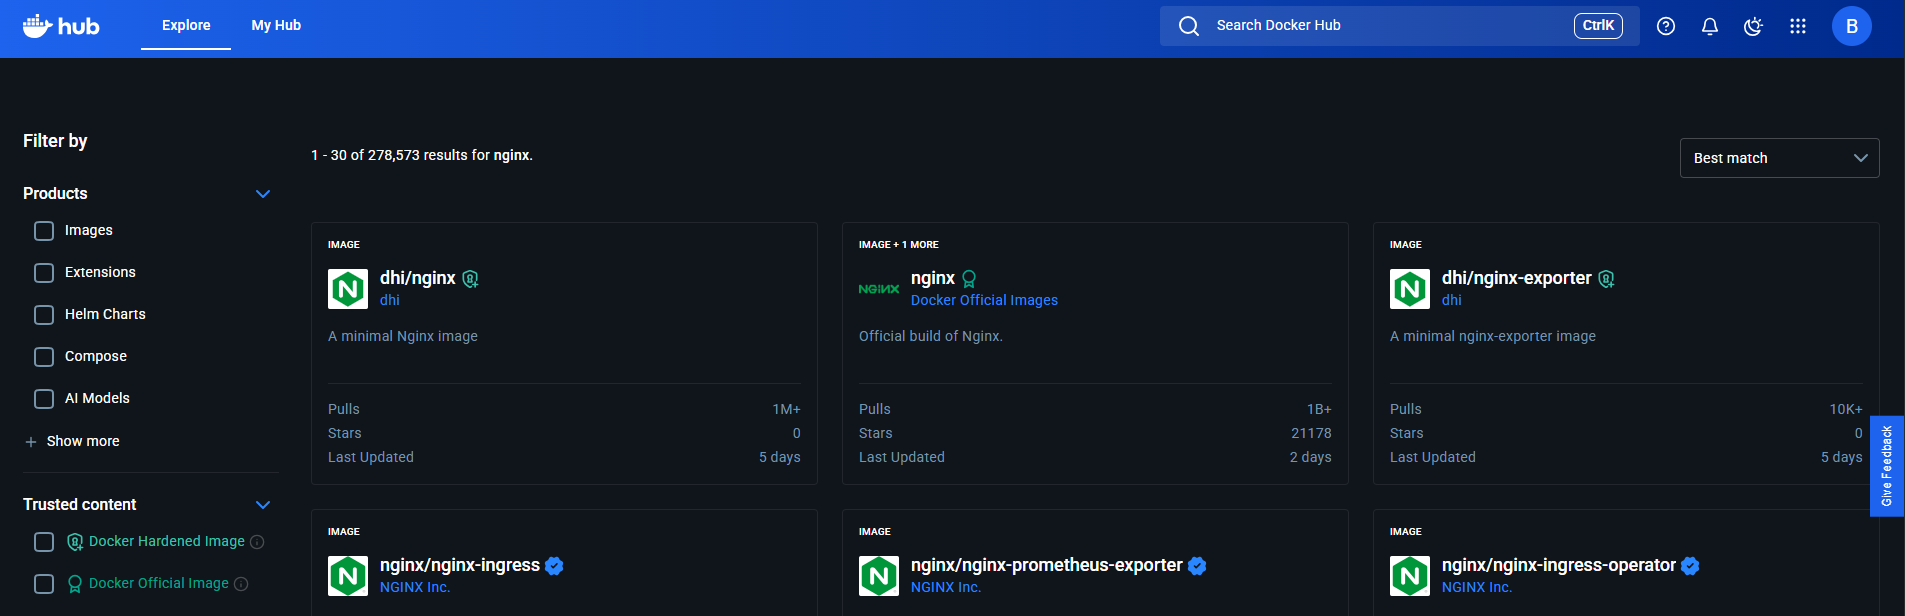Collapse the Products filter section
This screenshot has width=1905, height=616.
click(263, 194)
